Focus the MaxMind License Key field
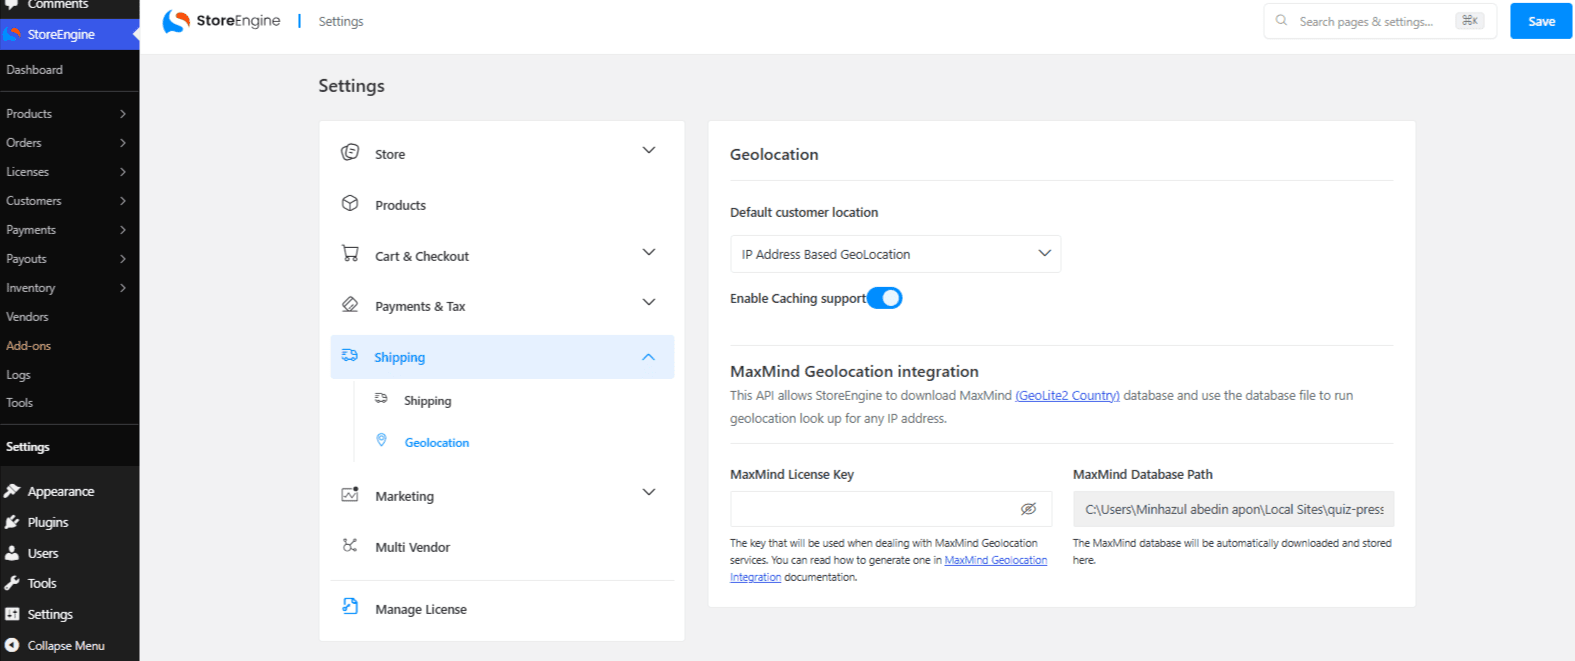1575x661 pixels. coord(891,509)
